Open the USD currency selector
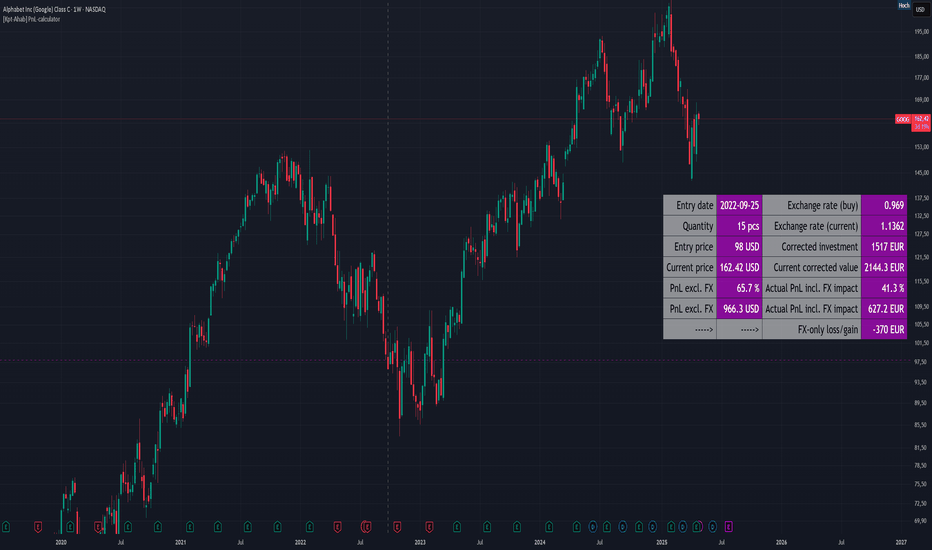Viewport: 932px width, 550px height. tap(920, 10)
